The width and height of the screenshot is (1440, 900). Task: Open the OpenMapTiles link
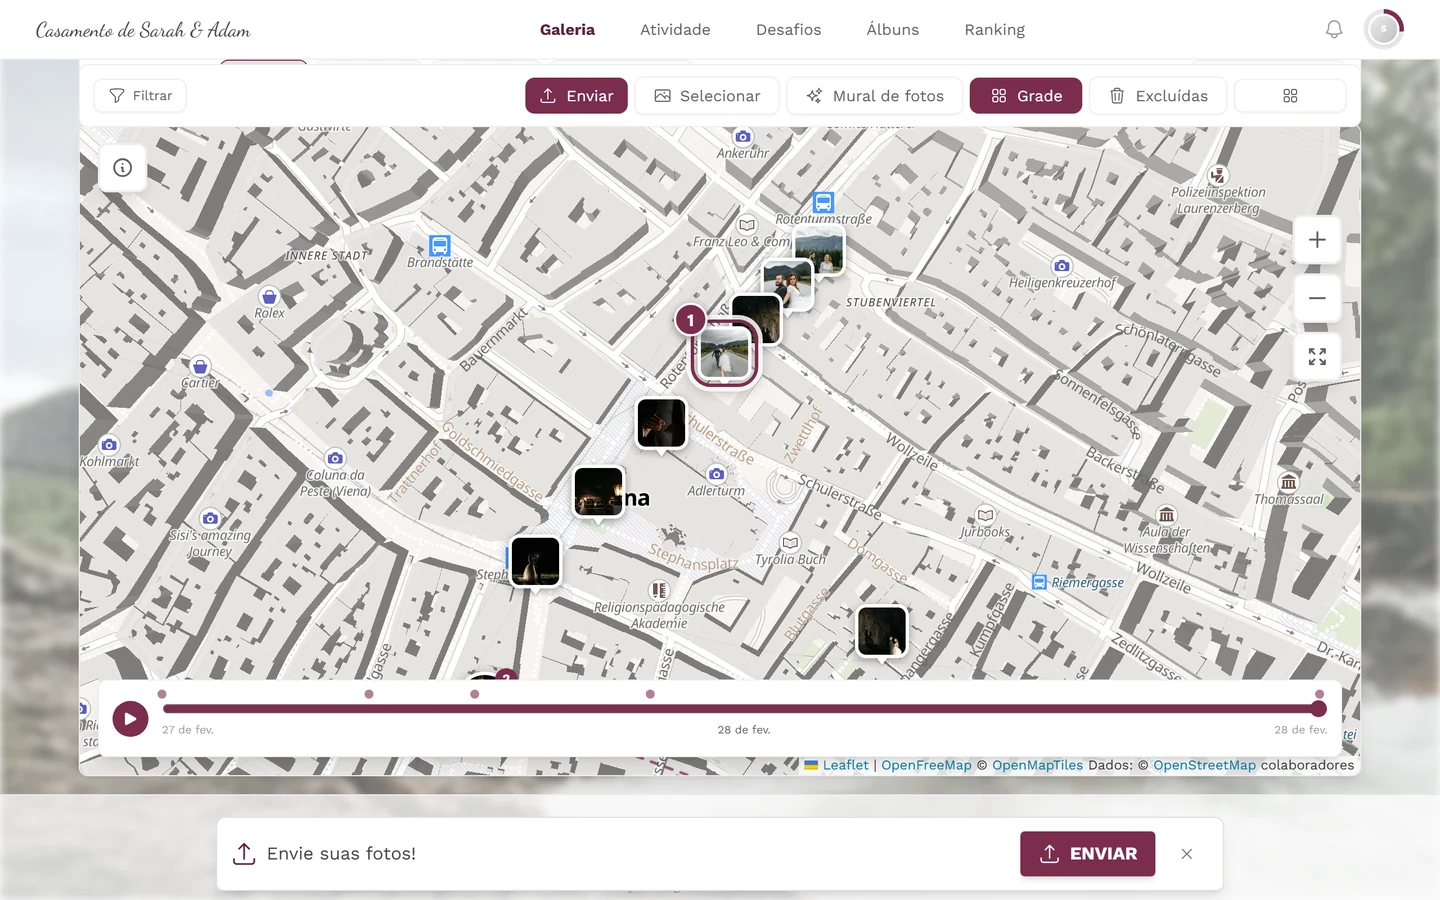tap(1037, 765)
